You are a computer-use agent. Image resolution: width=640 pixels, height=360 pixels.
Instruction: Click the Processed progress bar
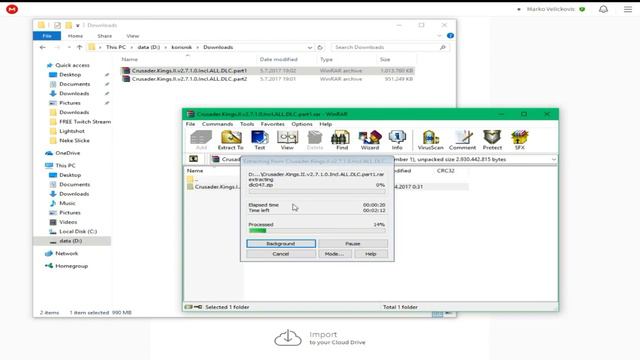tap(317, 231)
